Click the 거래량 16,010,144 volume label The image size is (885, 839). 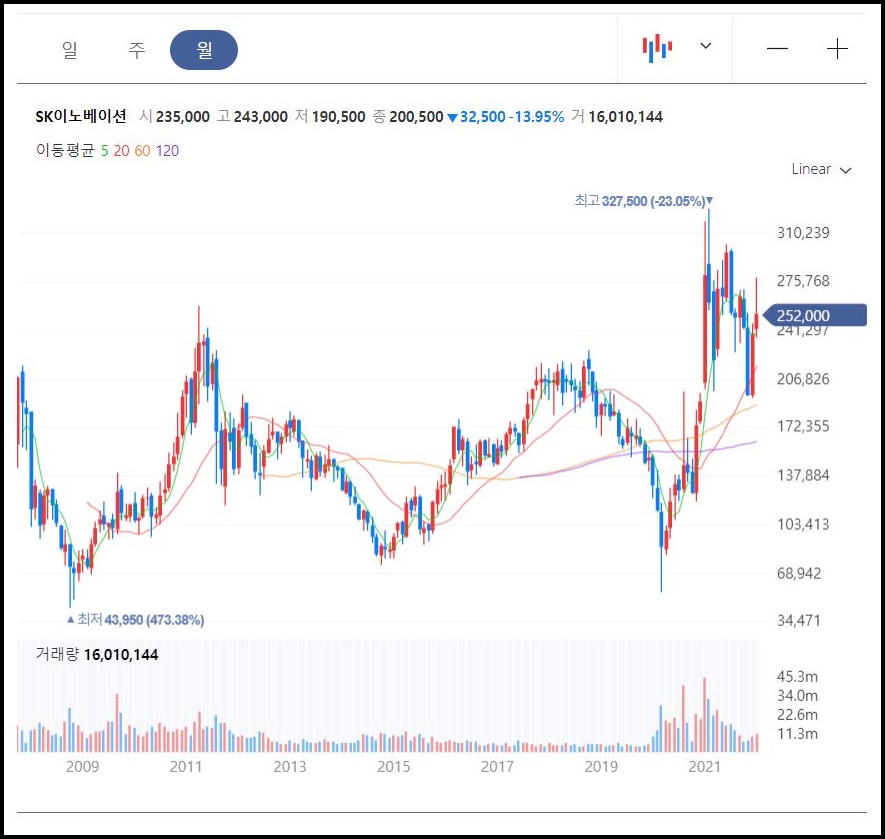(97, 654)
